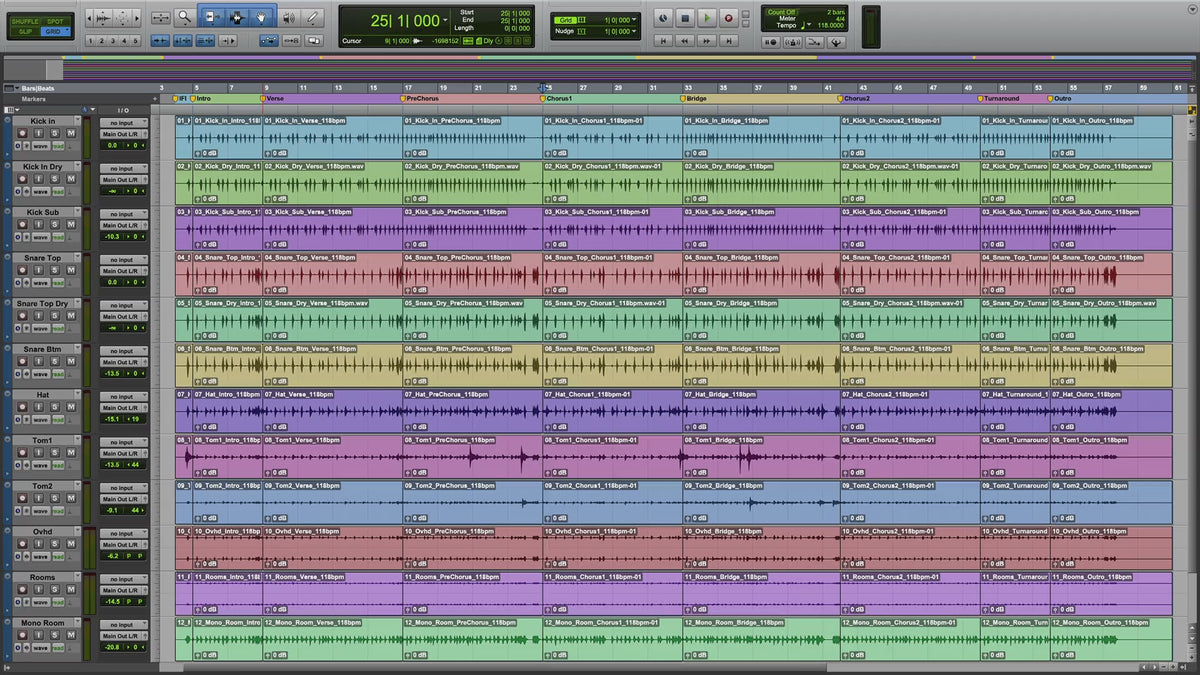The image size is (1200, 675).
Task: Click the Ovhd automation mode 'read' button
Action: point(58,557)
